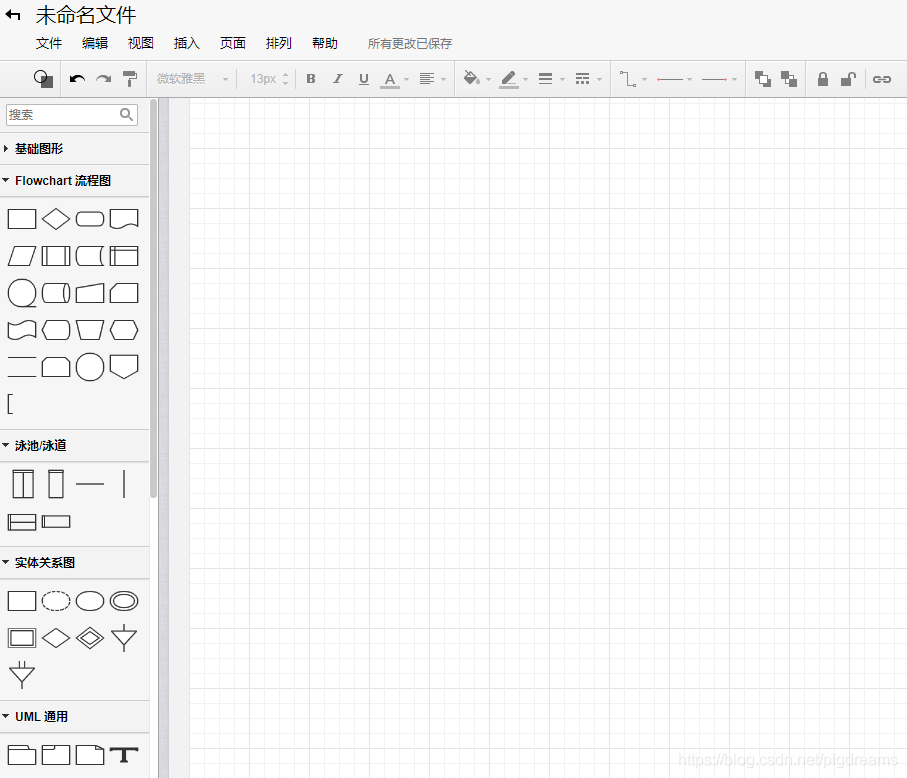
Task: Open the 微软雅黑 font dropdown
Action: 192,79
